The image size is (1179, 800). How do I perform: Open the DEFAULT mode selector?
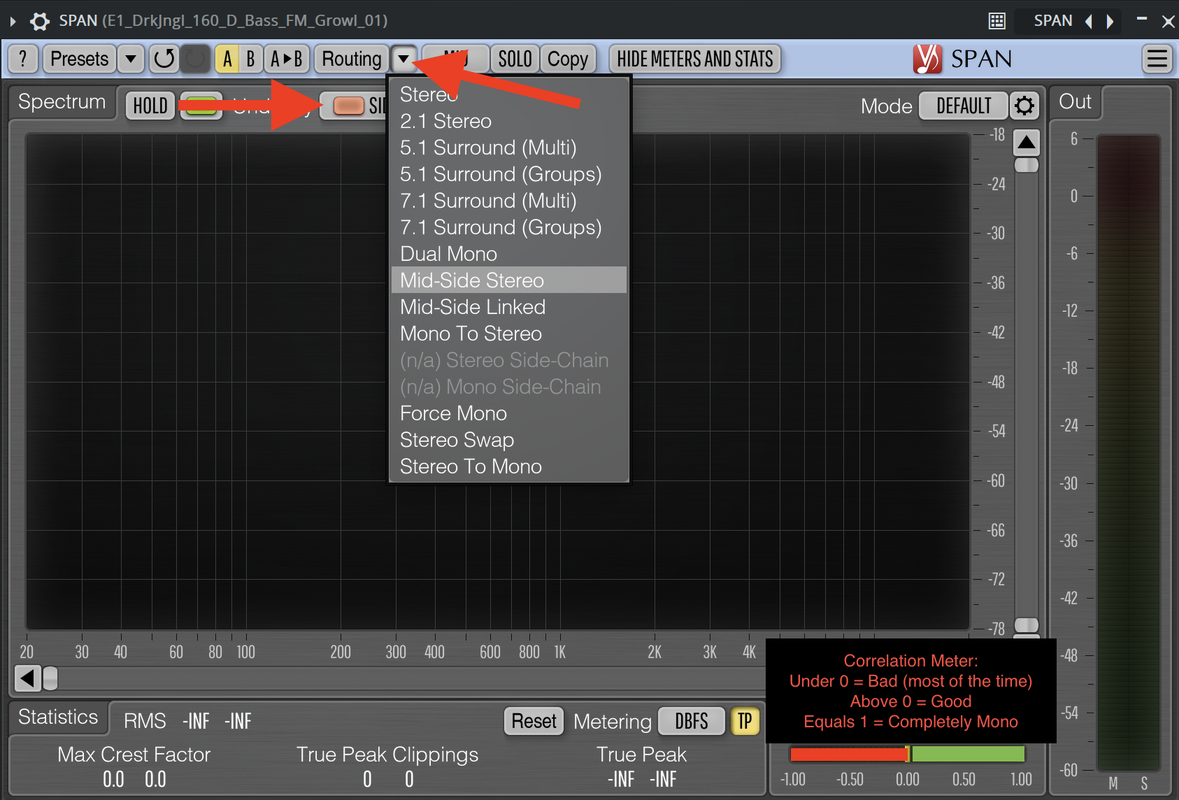[963, 106]
